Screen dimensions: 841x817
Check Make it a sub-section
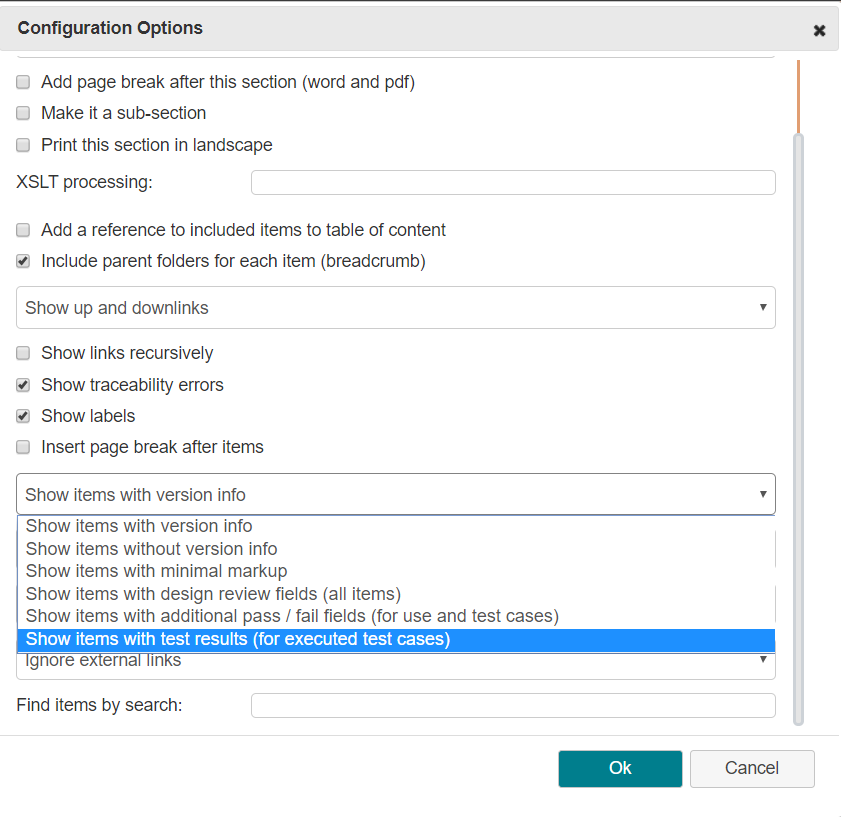23,113
